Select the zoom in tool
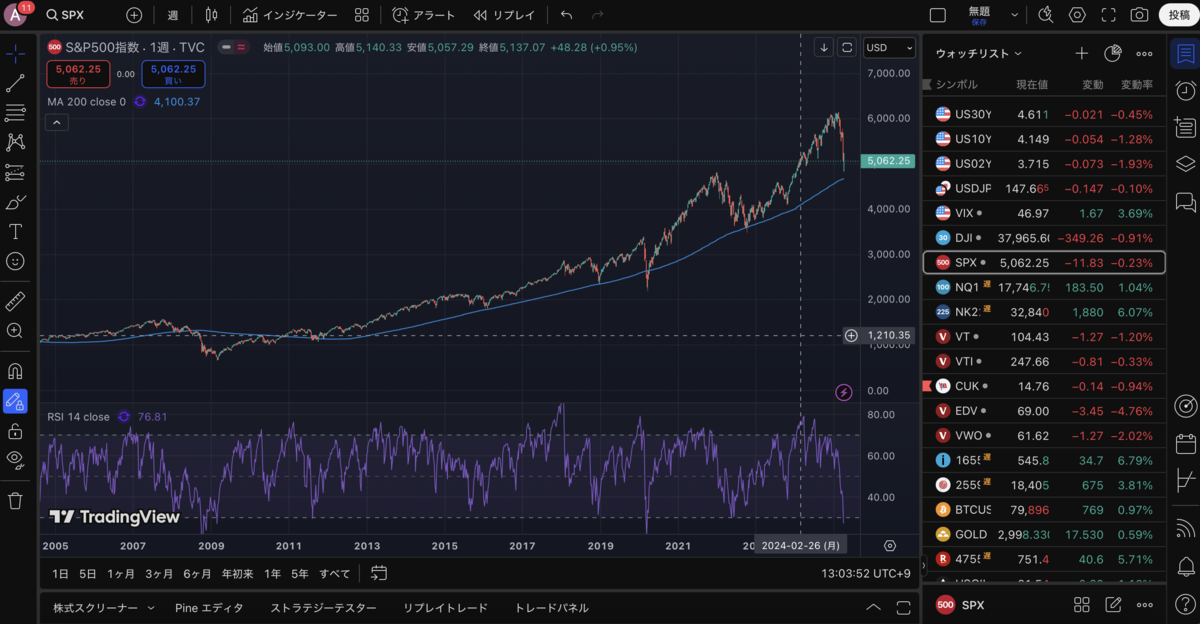This screenshot has width=1200, height=624. pos(15,331)
